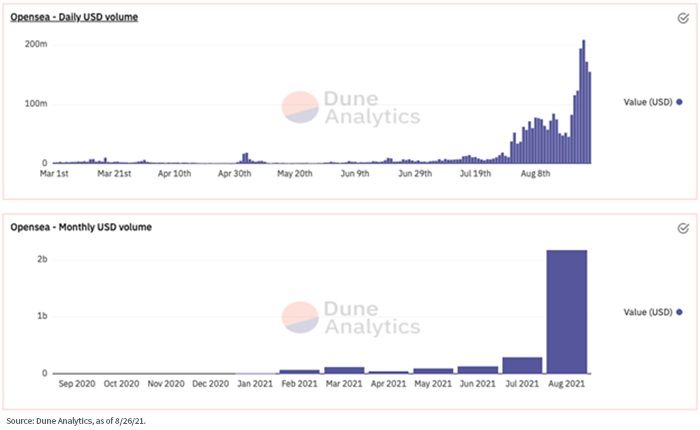
Task: Select the Jun 2021 monthly volume bar
Action: [478, 370]
